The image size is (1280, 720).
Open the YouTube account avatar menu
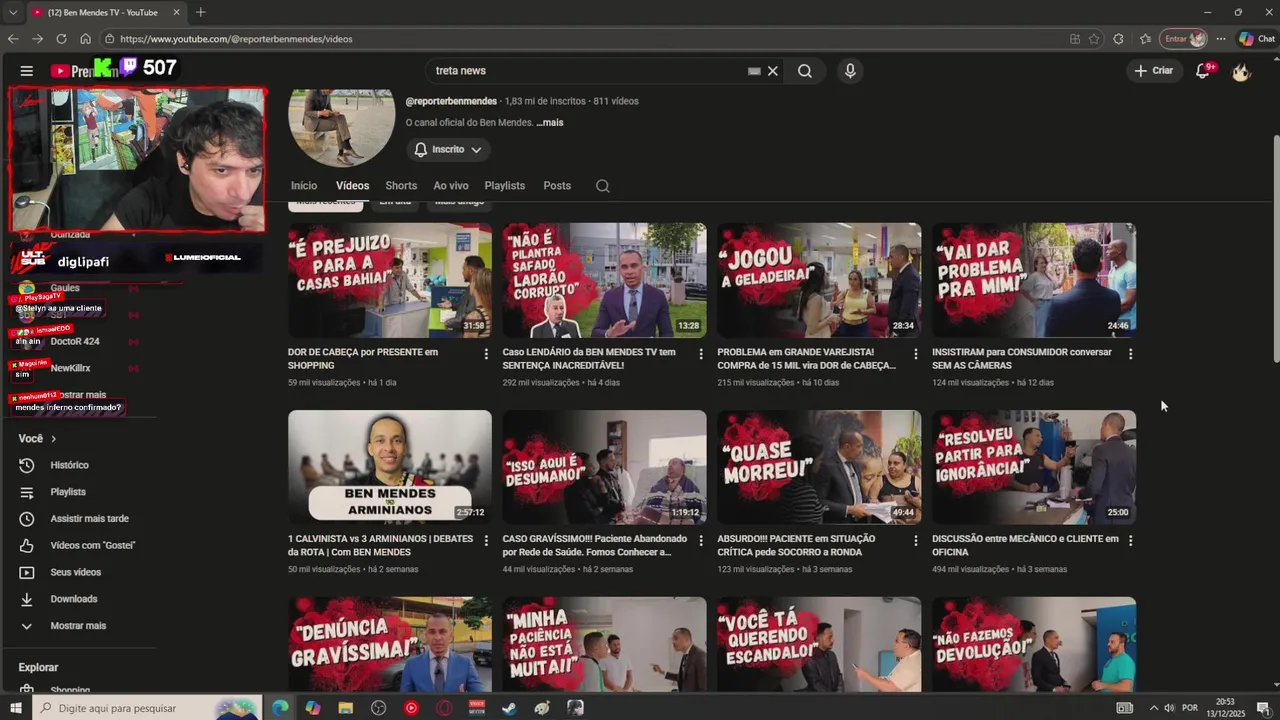1241,71
